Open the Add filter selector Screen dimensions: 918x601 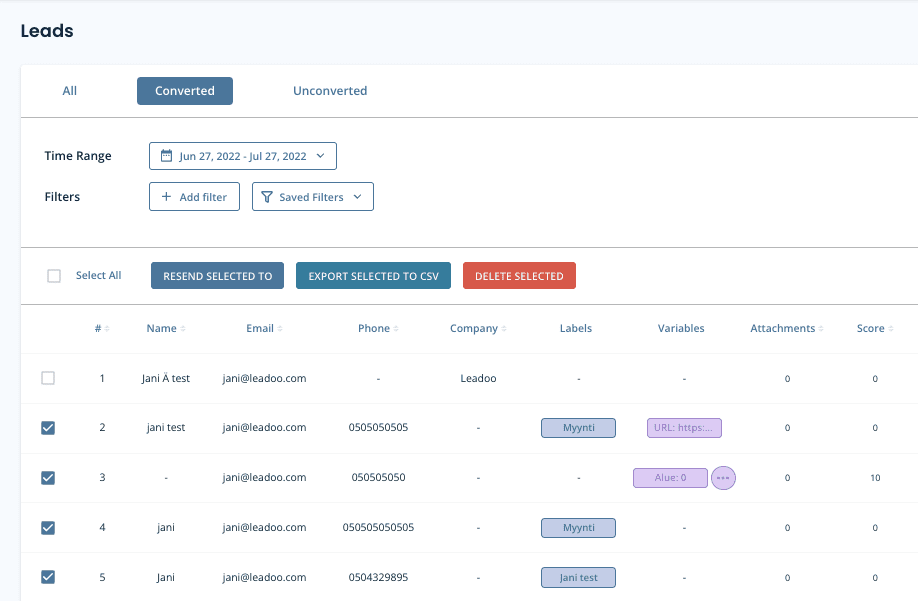[x=194, y=196]
